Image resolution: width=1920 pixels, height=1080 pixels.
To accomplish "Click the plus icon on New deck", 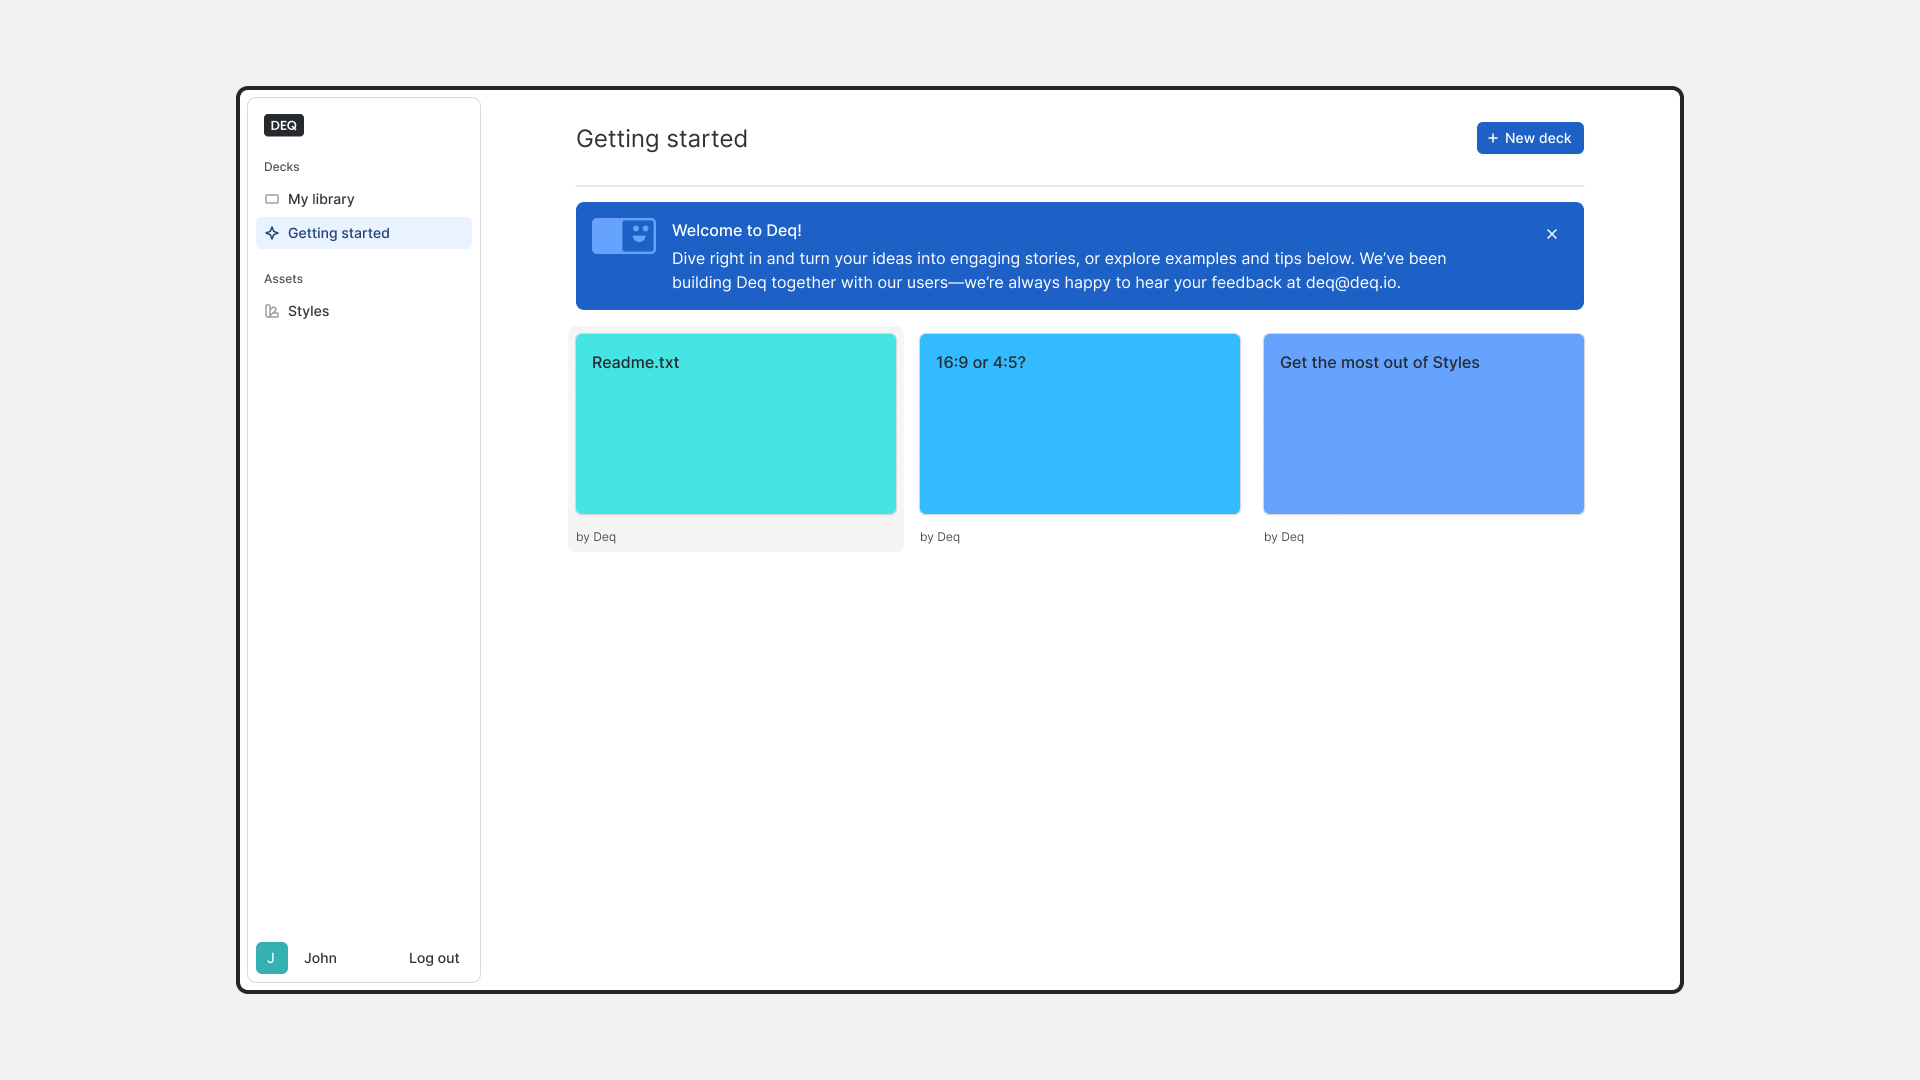I will tap(1493, 138).
